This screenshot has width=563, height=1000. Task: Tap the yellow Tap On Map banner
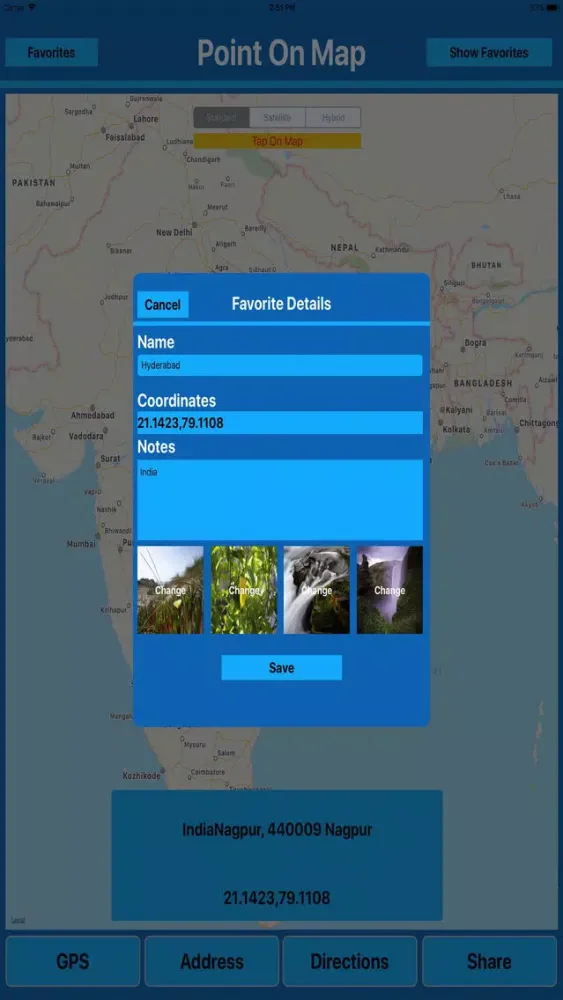pyautogui.click(x=277, y=141)
